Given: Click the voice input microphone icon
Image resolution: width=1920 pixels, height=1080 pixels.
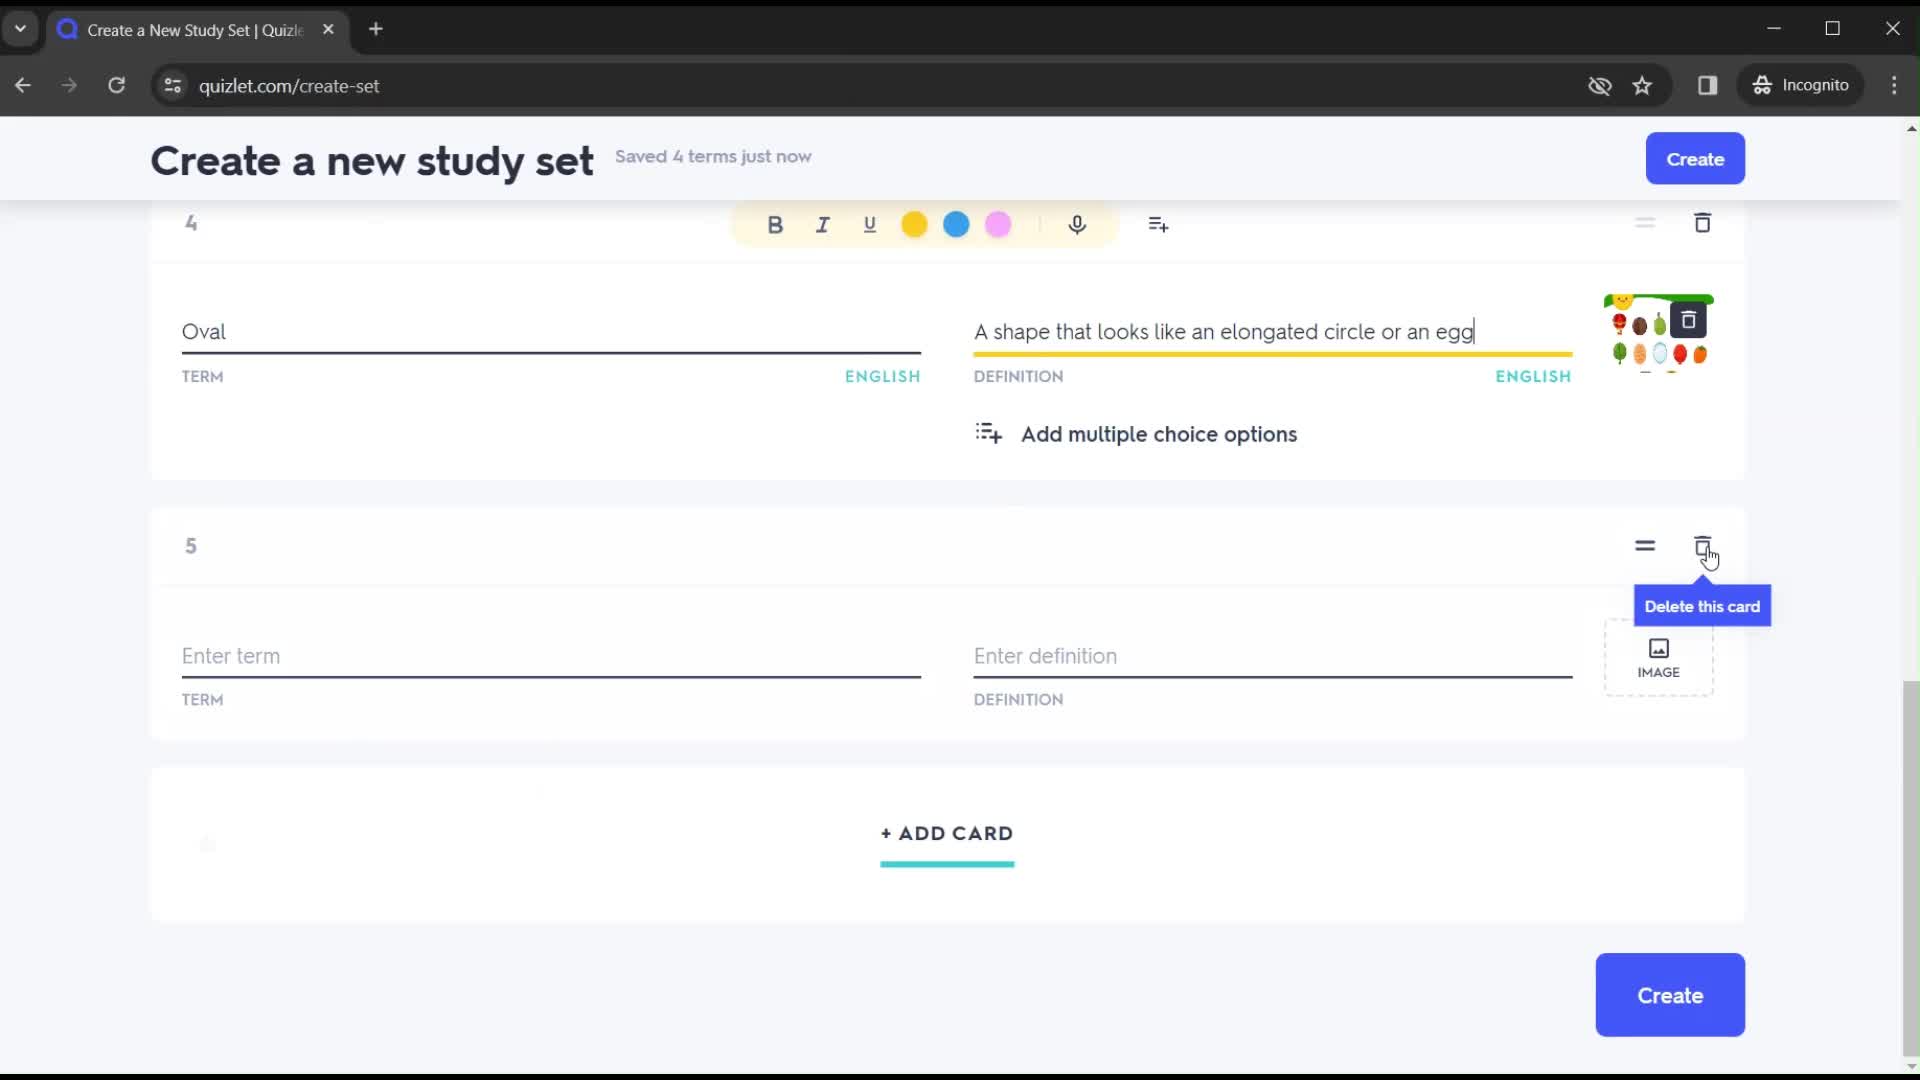Looking at the screenshot, I should point(1077,223).
